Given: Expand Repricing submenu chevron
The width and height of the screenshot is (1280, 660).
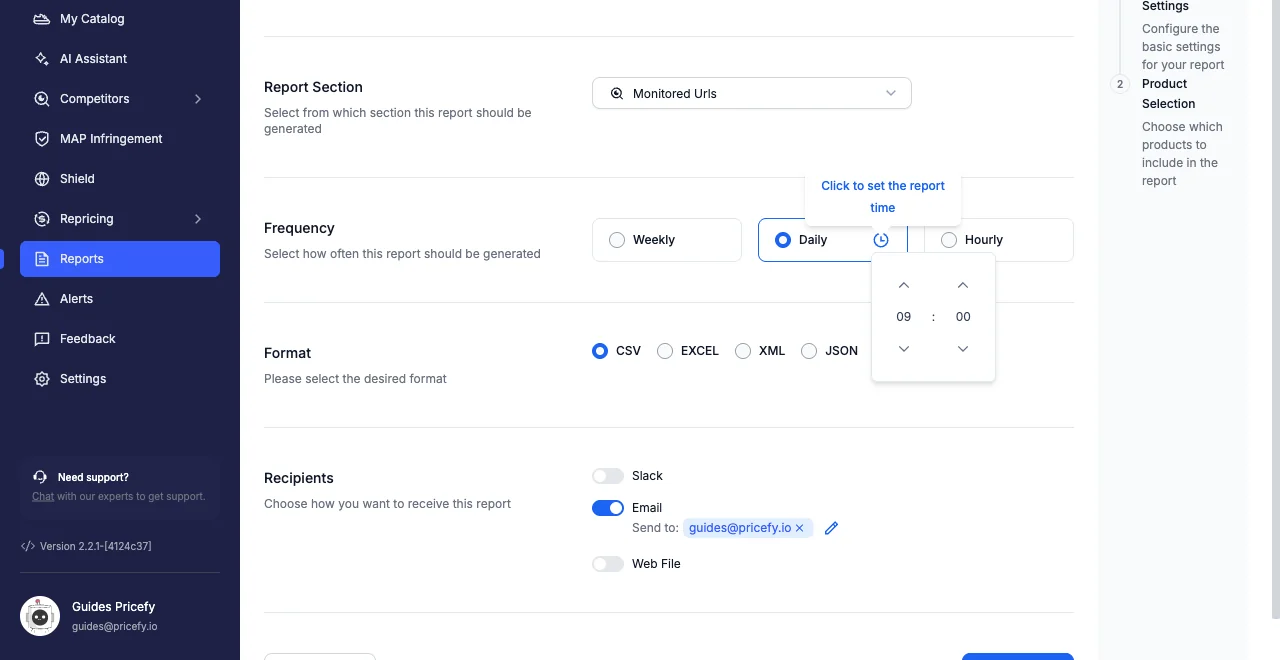Looking at the screenshot, I should pyautogui.click(x=198, y=219).
